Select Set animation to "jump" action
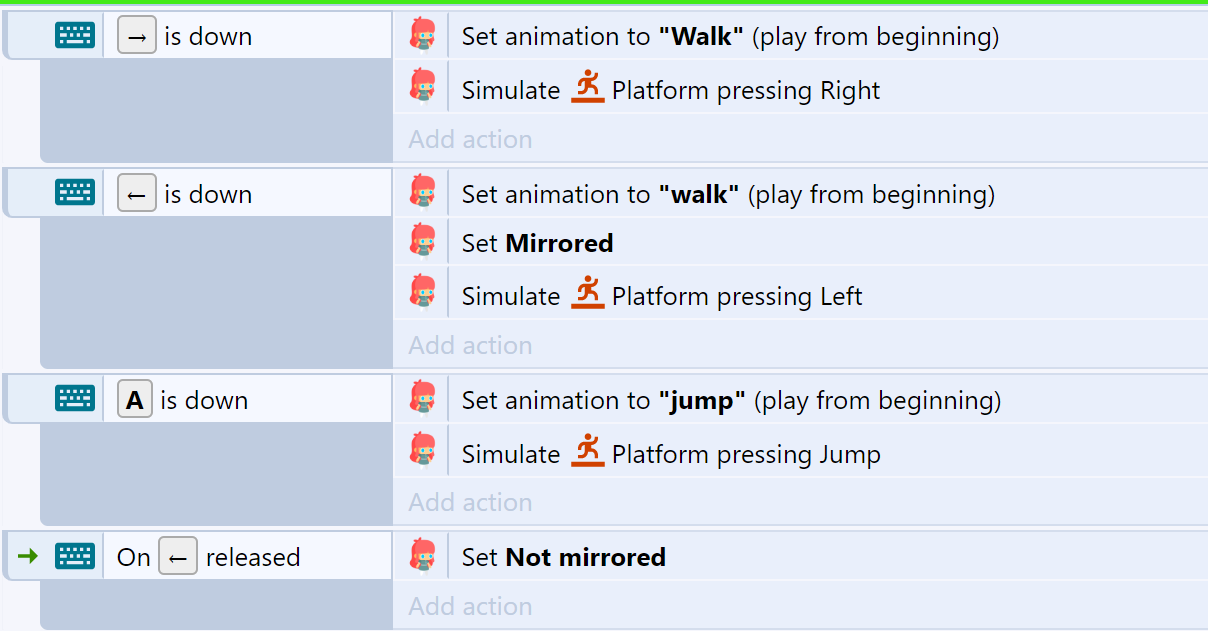This screenshot has width=1208, height=631. 801,400
